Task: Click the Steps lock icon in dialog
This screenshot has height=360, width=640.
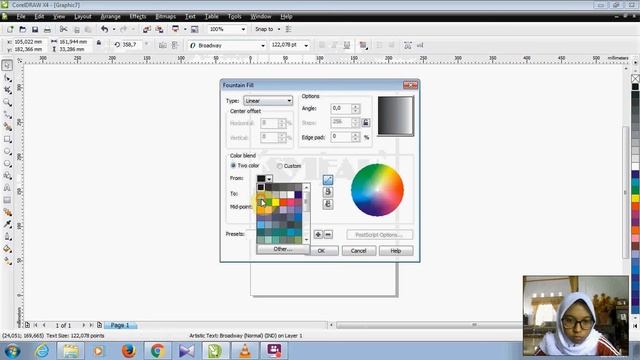Action: pos(366,122)
